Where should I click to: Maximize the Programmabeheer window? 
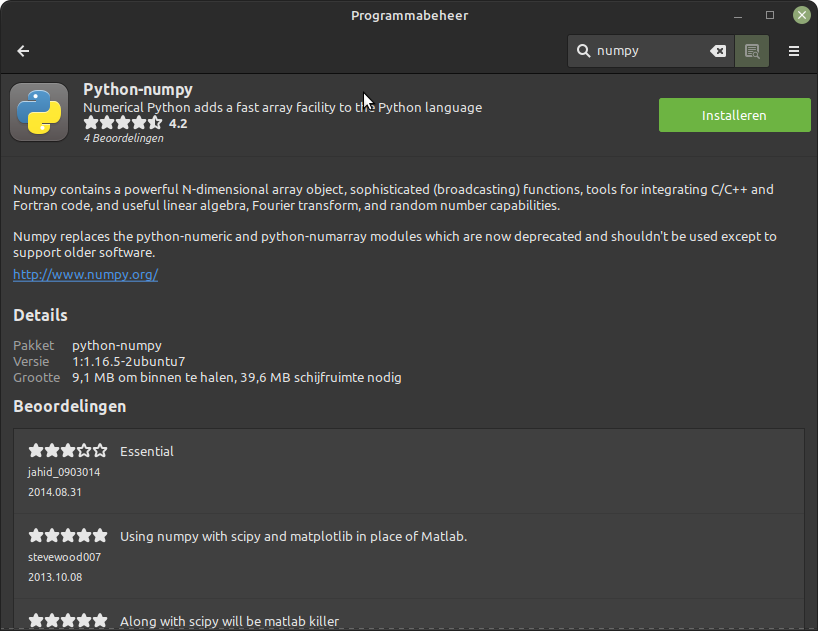pyautogui.click(x=769, y=15)
